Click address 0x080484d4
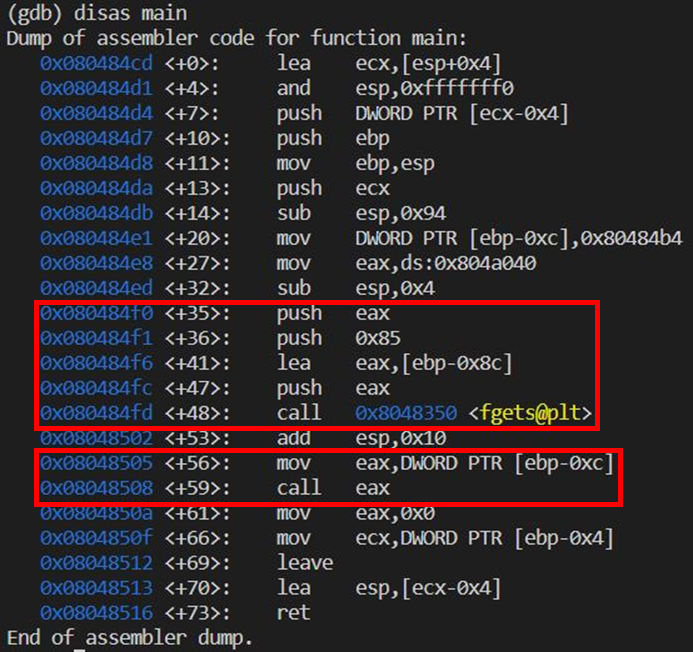The image size is (693, 652). point(96,113)
